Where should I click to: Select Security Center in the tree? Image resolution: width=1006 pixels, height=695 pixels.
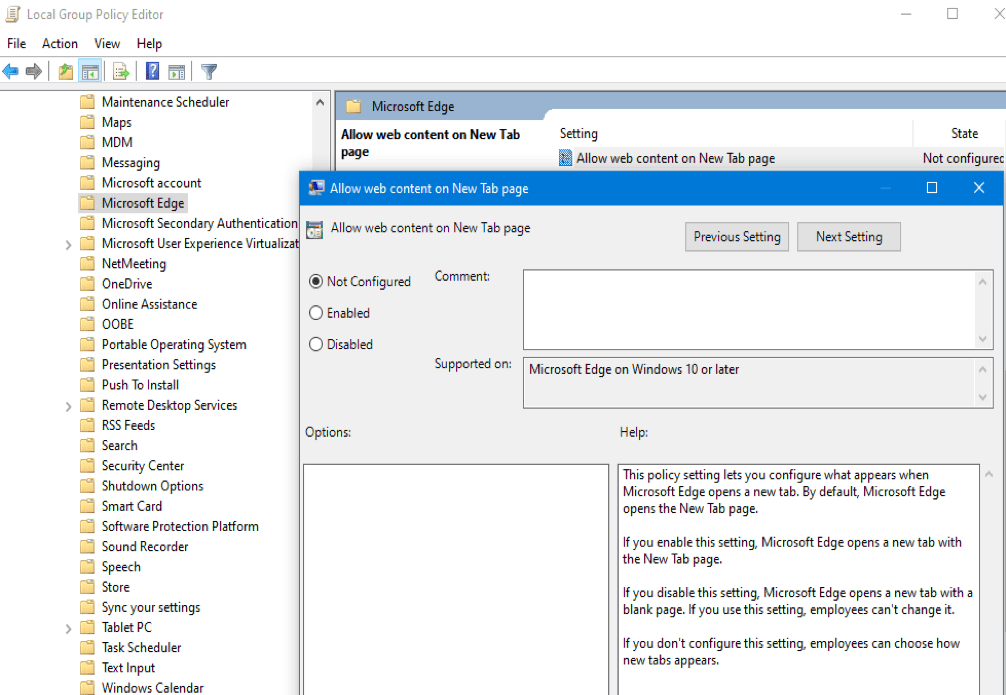pyautogui.click(x=142, y=466)
